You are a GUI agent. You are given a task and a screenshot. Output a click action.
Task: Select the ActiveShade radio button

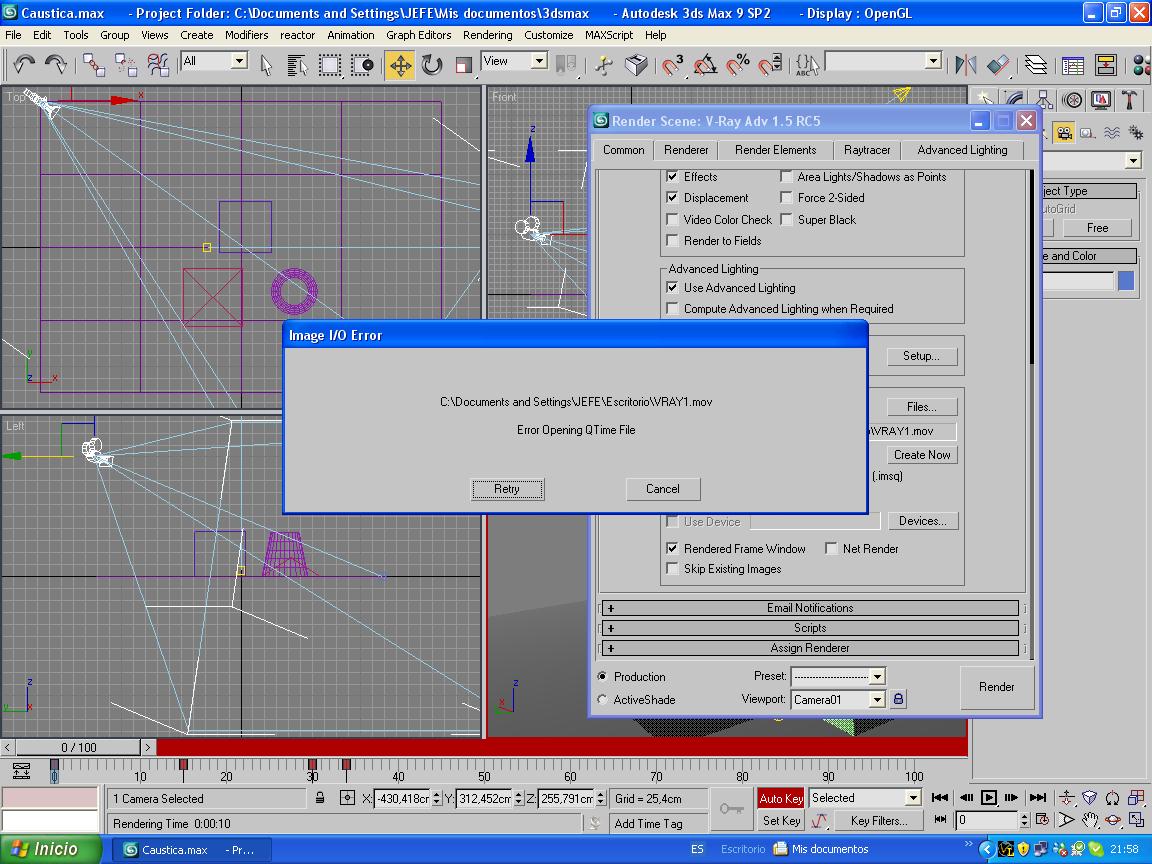pos(602,699)
